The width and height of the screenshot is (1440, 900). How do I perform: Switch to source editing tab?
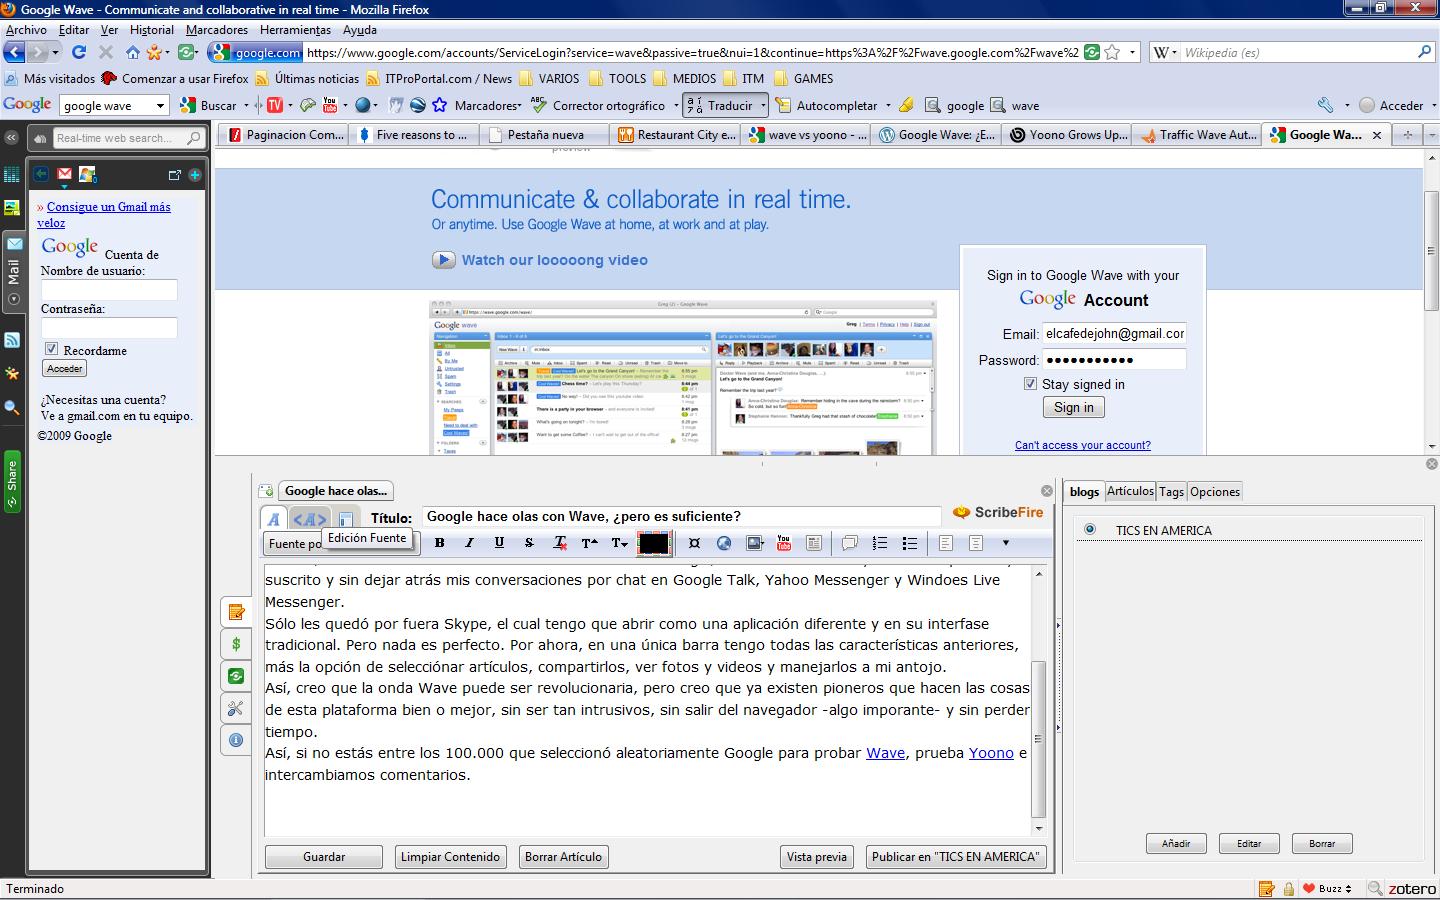click(x=309, y=519)
